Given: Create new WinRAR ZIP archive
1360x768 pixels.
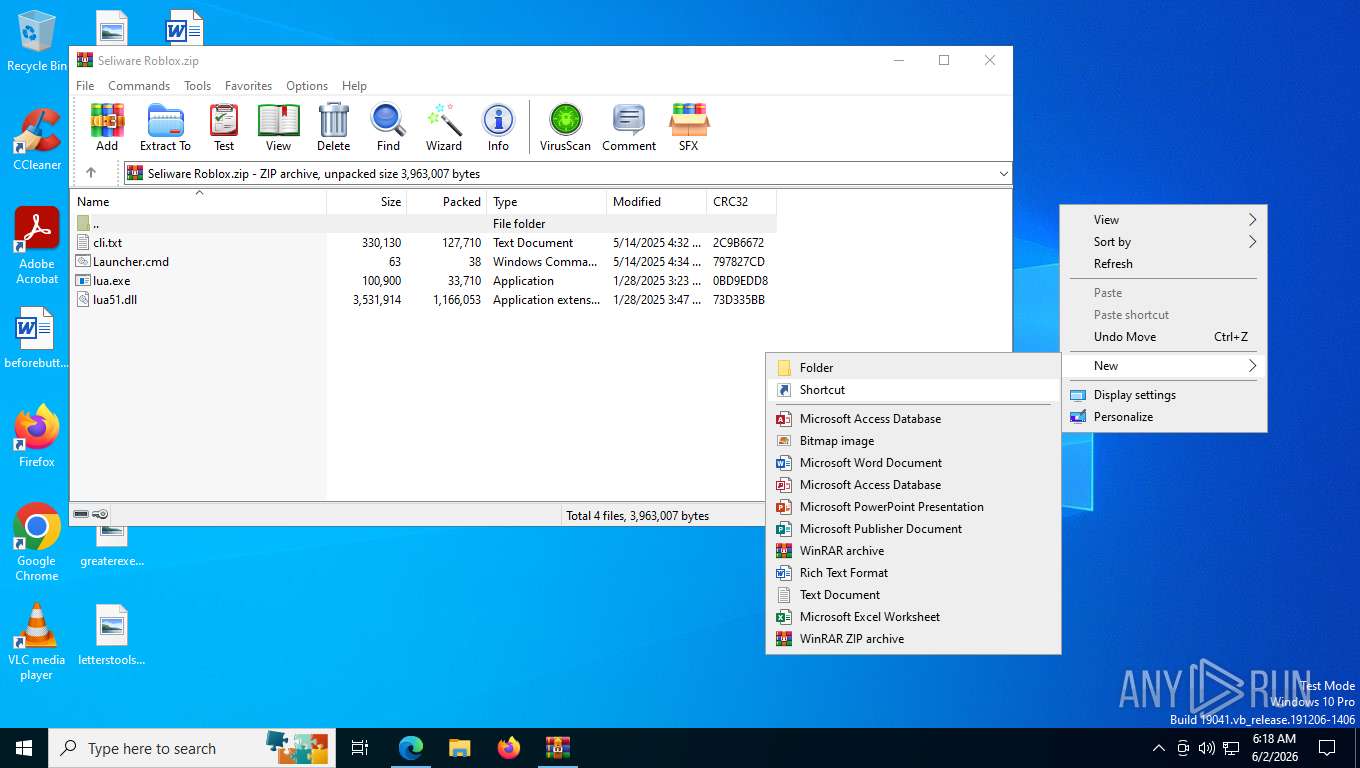Looking at the screenshot, I should point(913,639).
